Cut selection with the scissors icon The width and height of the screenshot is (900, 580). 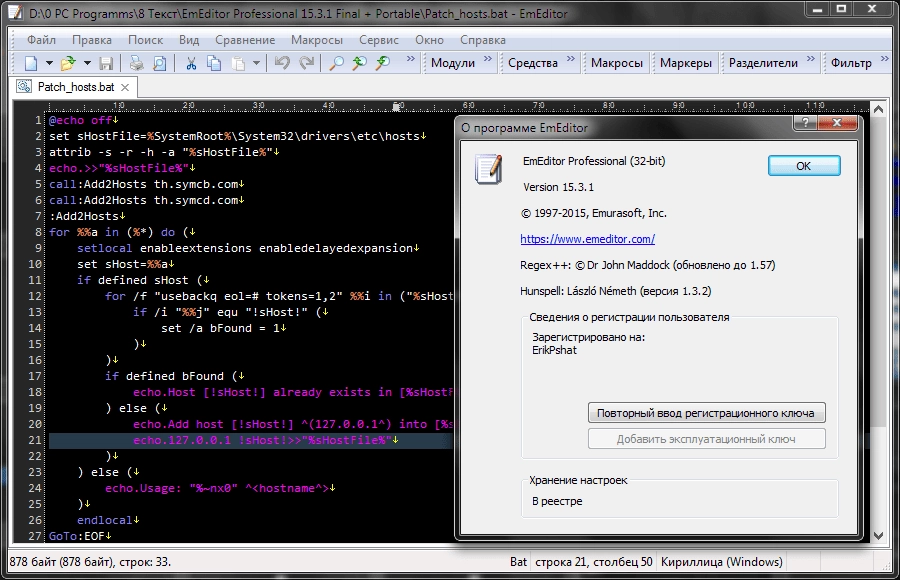[x=191, y=63]
